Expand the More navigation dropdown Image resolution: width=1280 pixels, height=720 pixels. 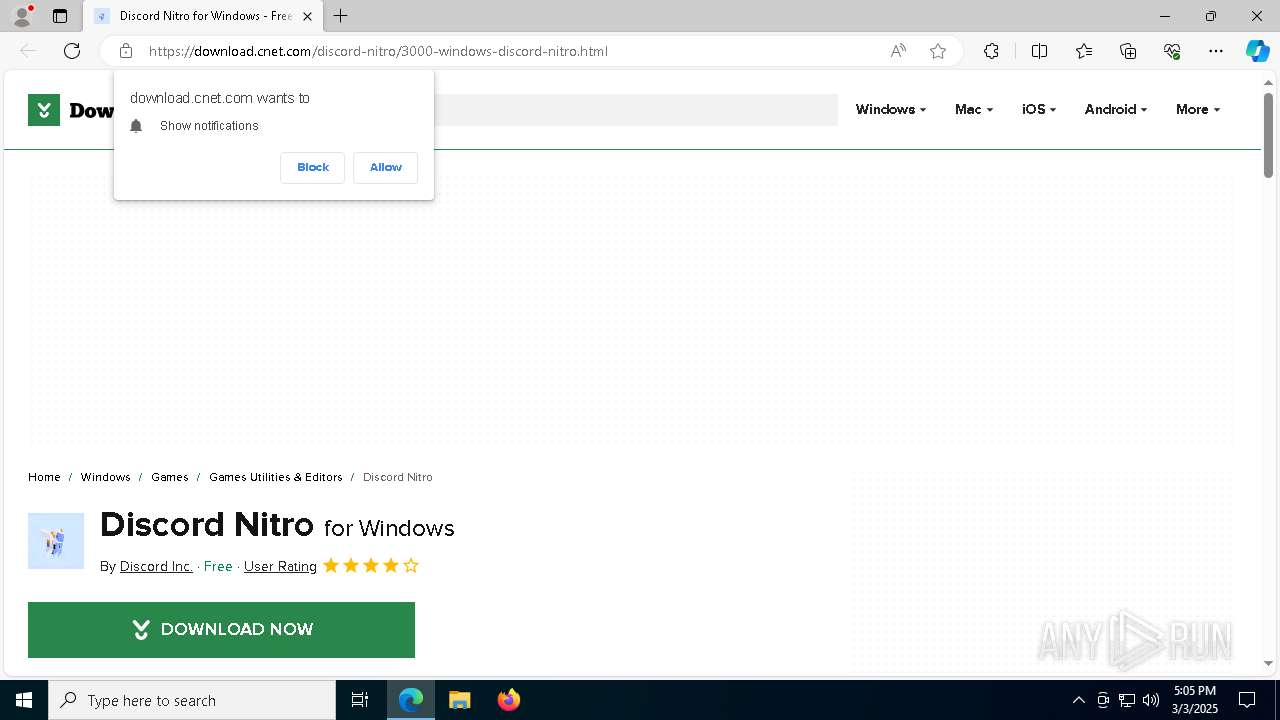click(1198, 109)
